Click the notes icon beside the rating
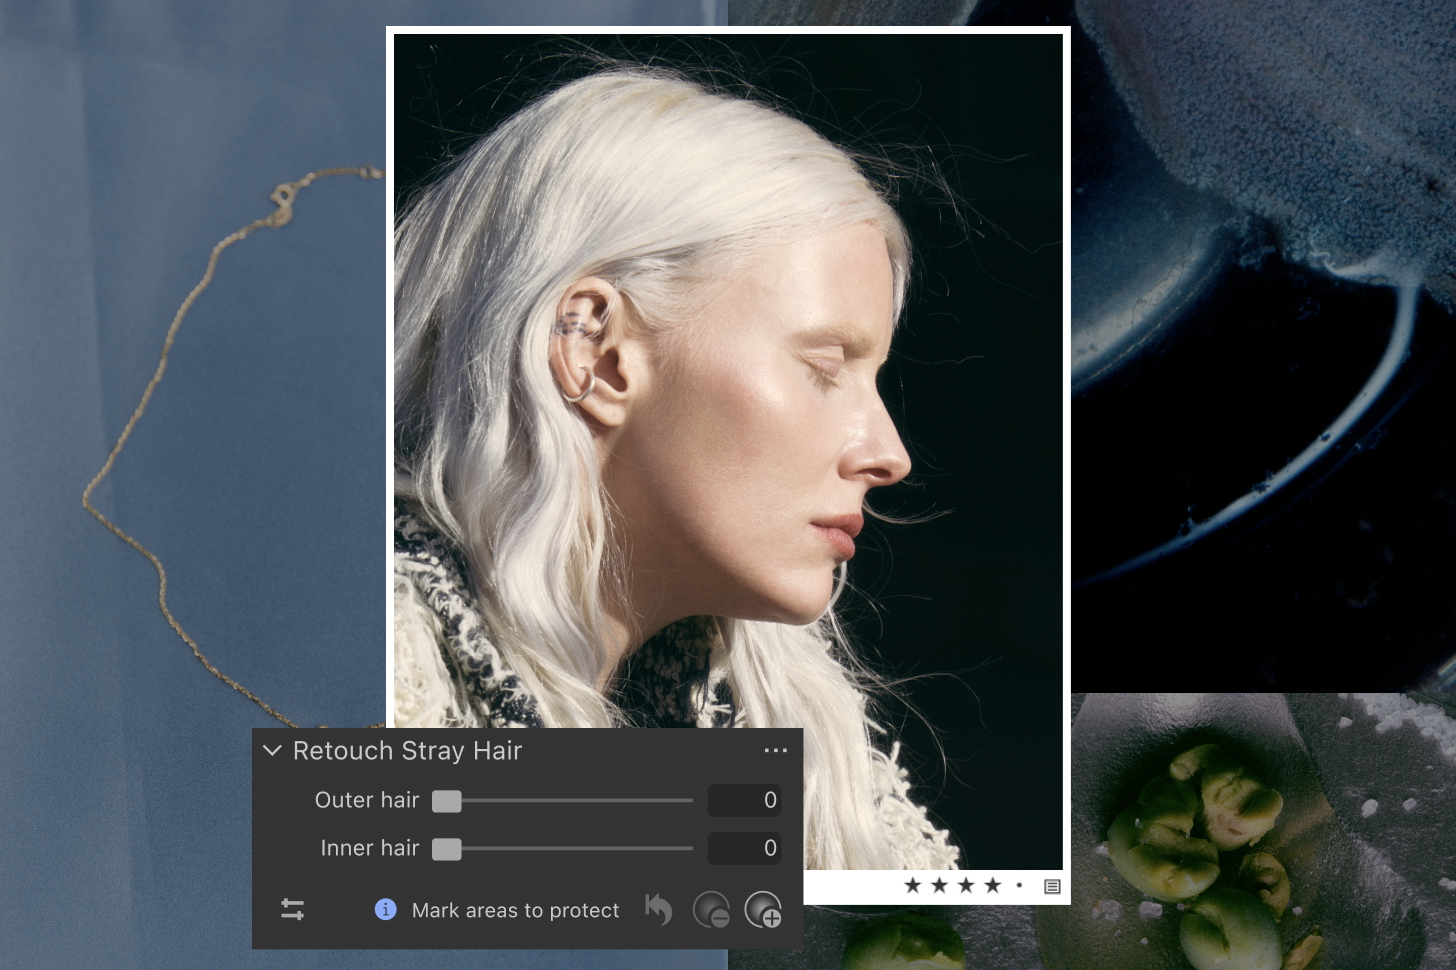 tap(1052, 886)
